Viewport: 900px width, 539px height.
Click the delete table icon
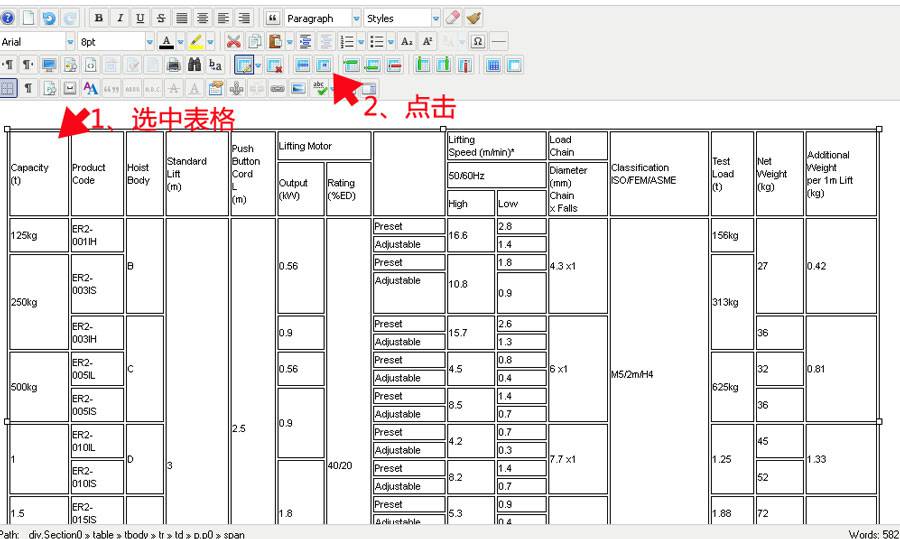[x=274, y=65]
